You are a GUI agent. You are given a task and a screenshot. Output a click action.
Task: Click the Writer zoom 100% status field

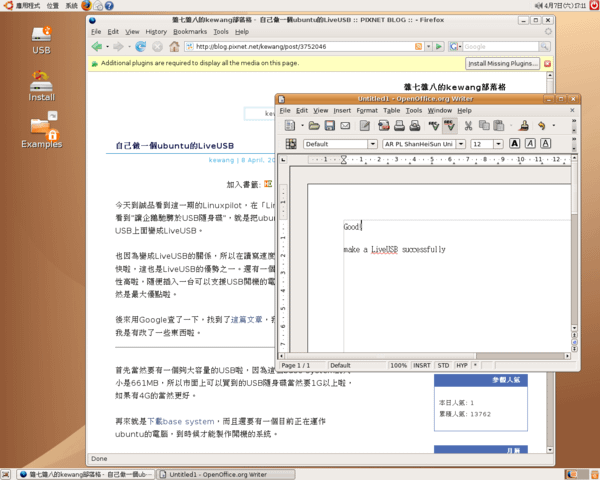tap(398, 366)
